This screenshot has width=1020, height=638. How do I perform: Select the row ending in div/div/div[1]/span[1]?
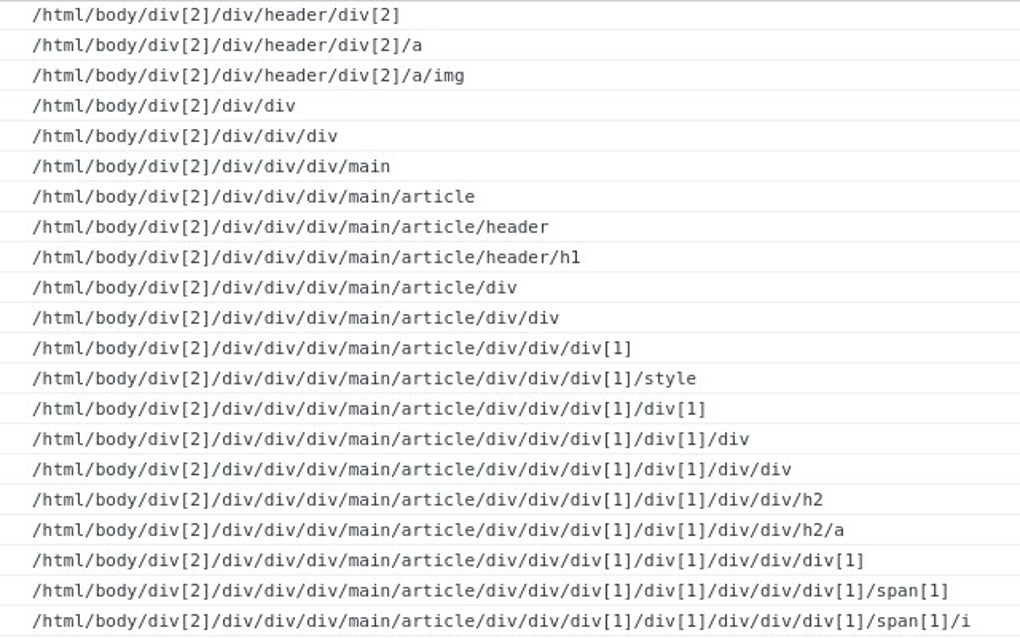tap(510, 591)
